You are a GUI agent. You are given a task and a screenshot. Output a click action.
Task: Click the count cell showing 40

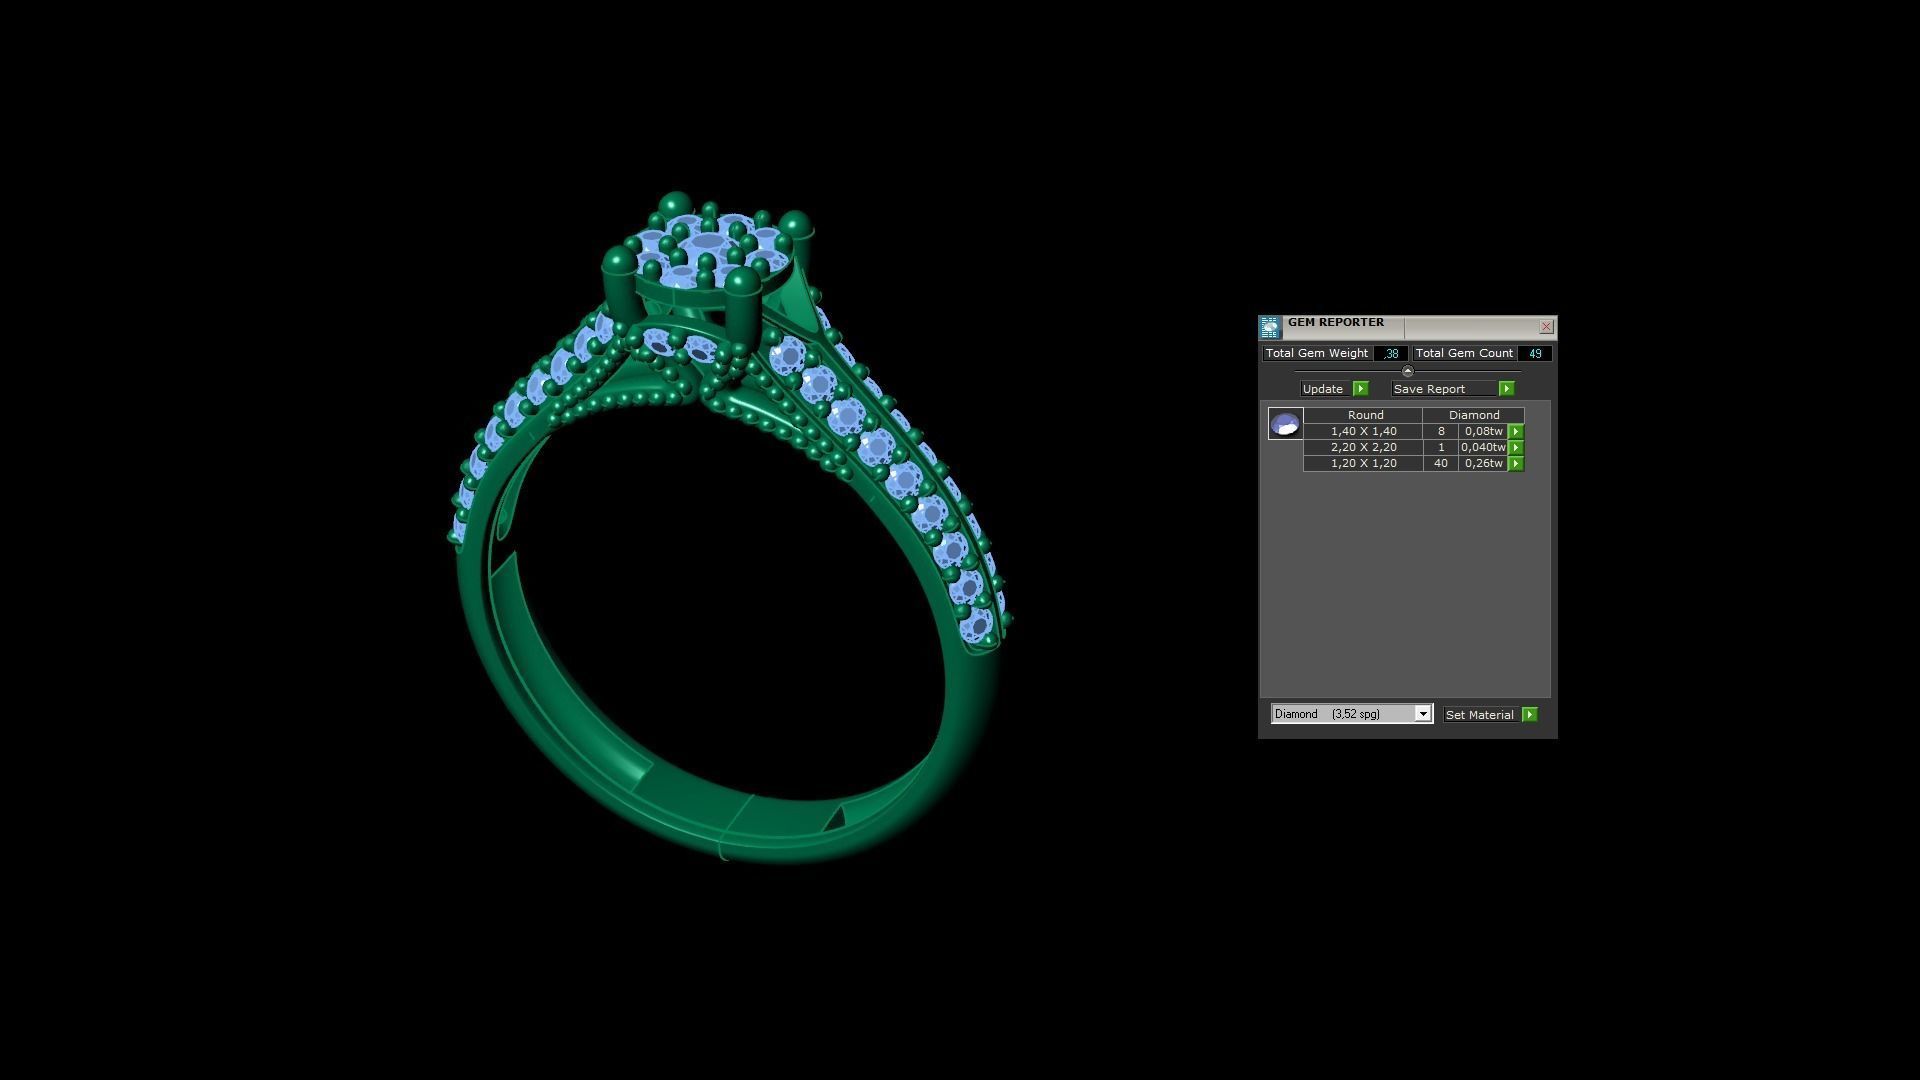tap(1441, 464)
